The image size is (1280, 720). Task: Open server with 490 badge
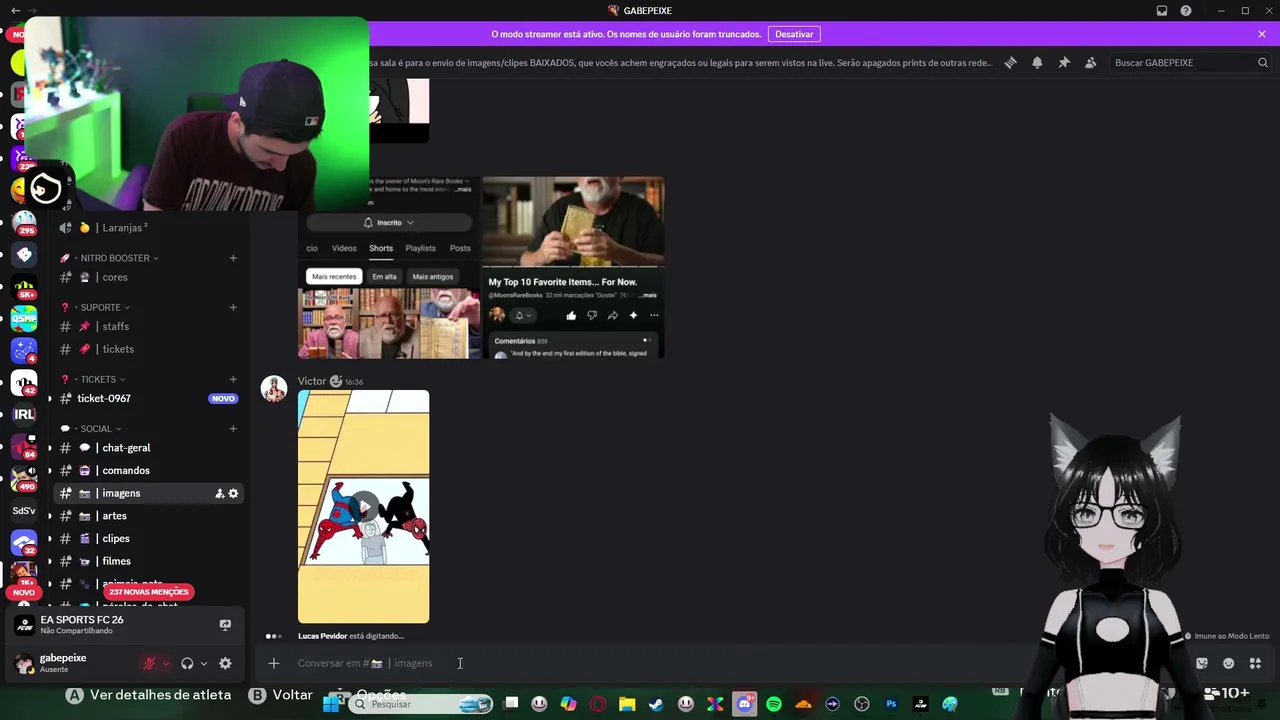pos(24,478)
